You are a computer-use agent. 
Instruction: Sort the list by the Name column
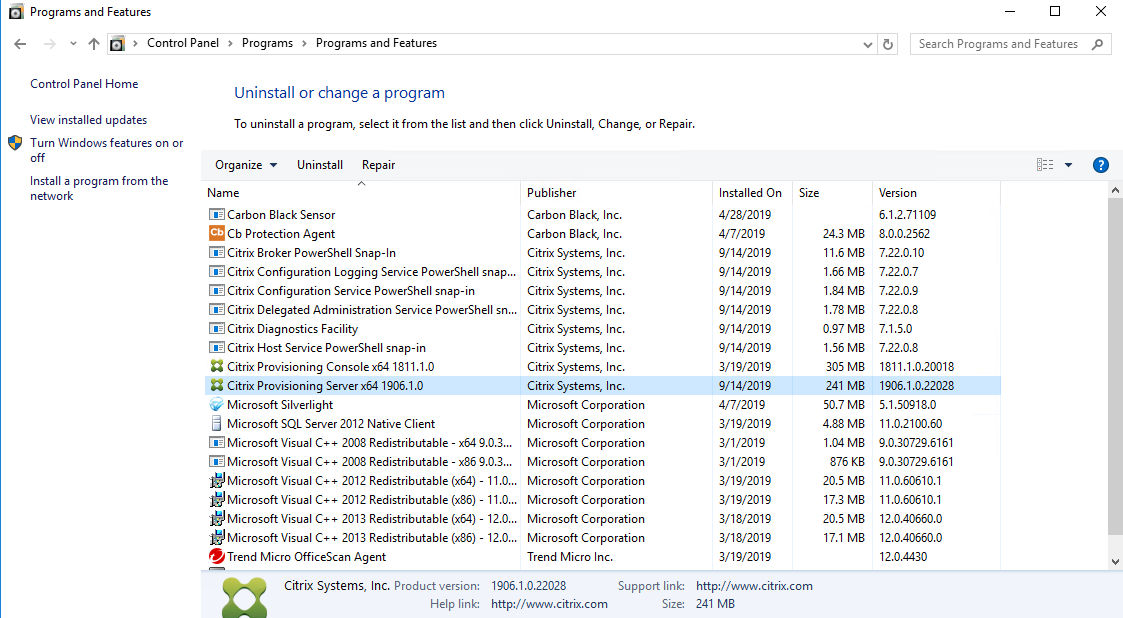click(x=362, y=193)
